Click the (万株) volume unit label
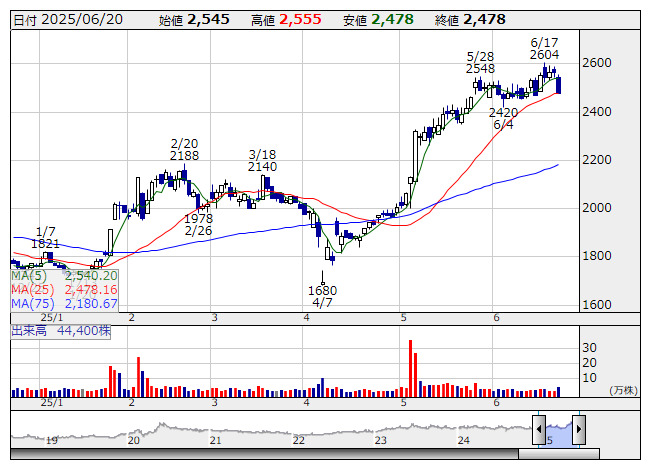The width and height of the screenshot is (653, 470). click(x=623, y=390)
